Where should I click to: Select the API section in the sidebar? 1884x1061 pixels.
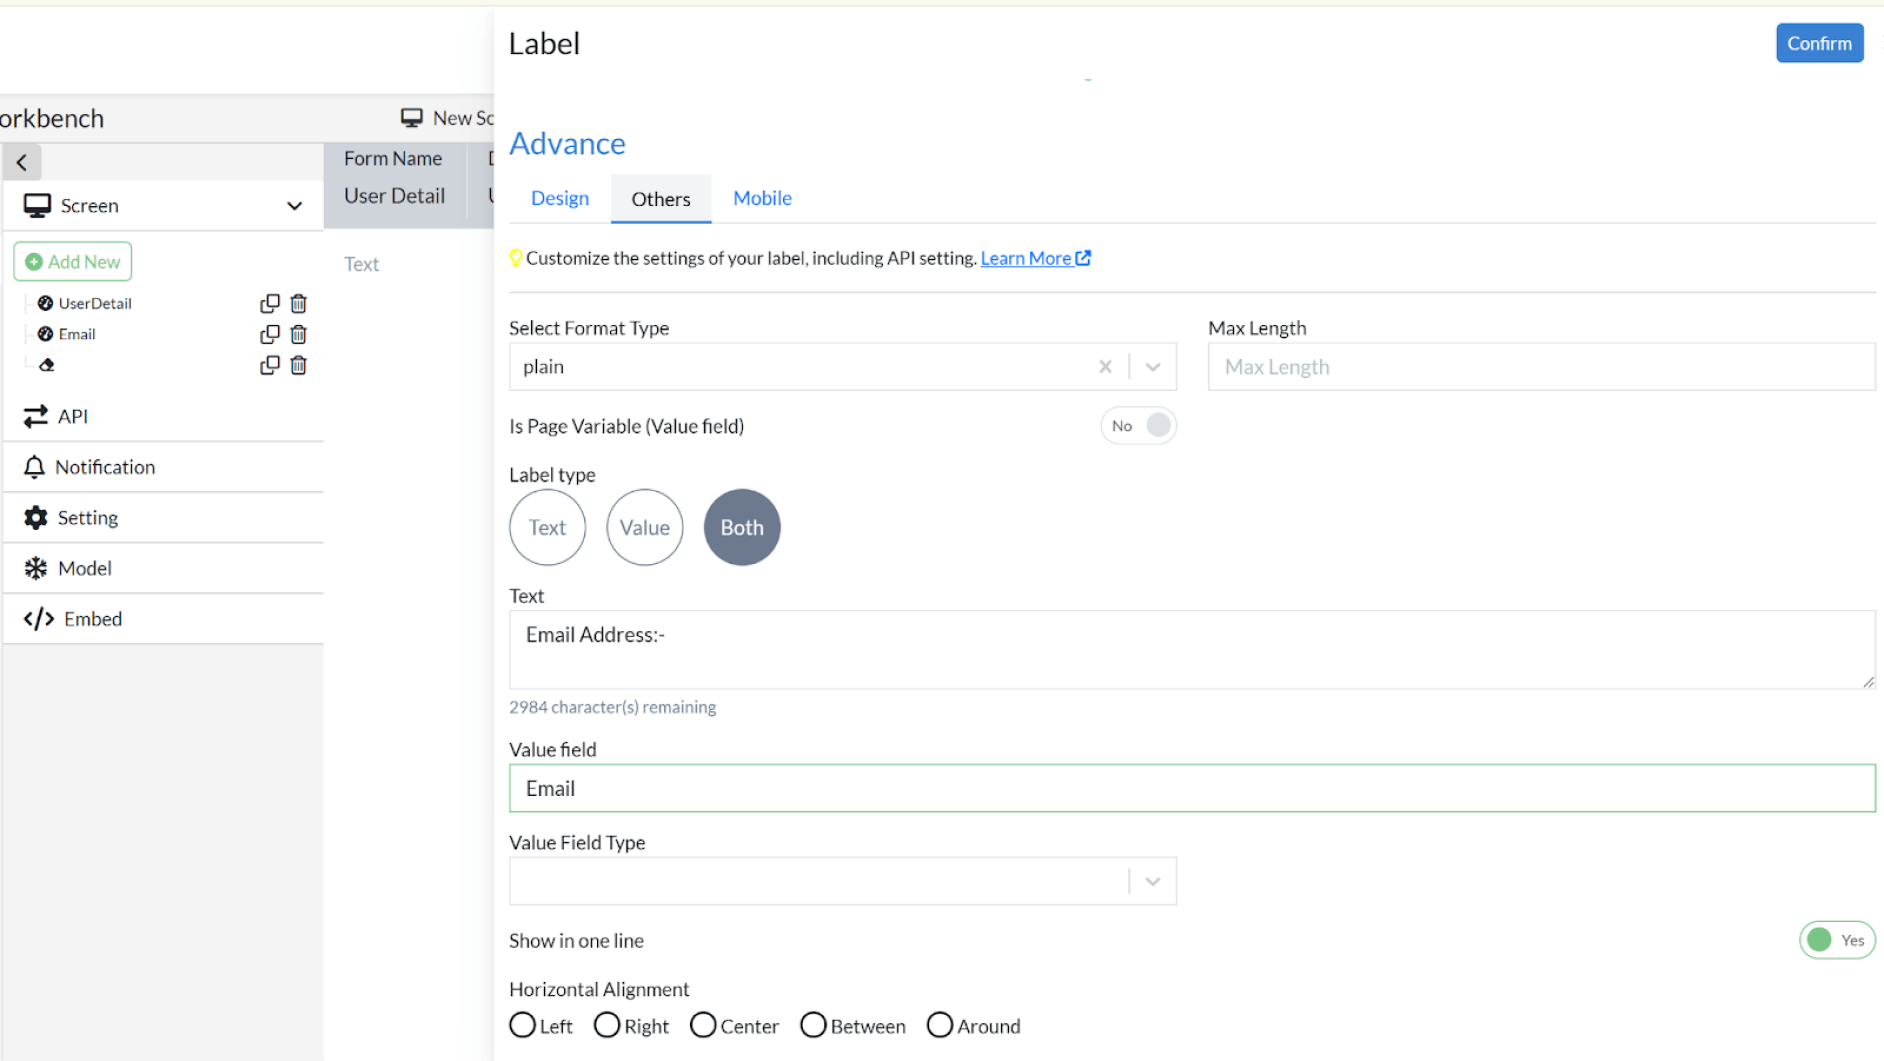click(70, 416)
